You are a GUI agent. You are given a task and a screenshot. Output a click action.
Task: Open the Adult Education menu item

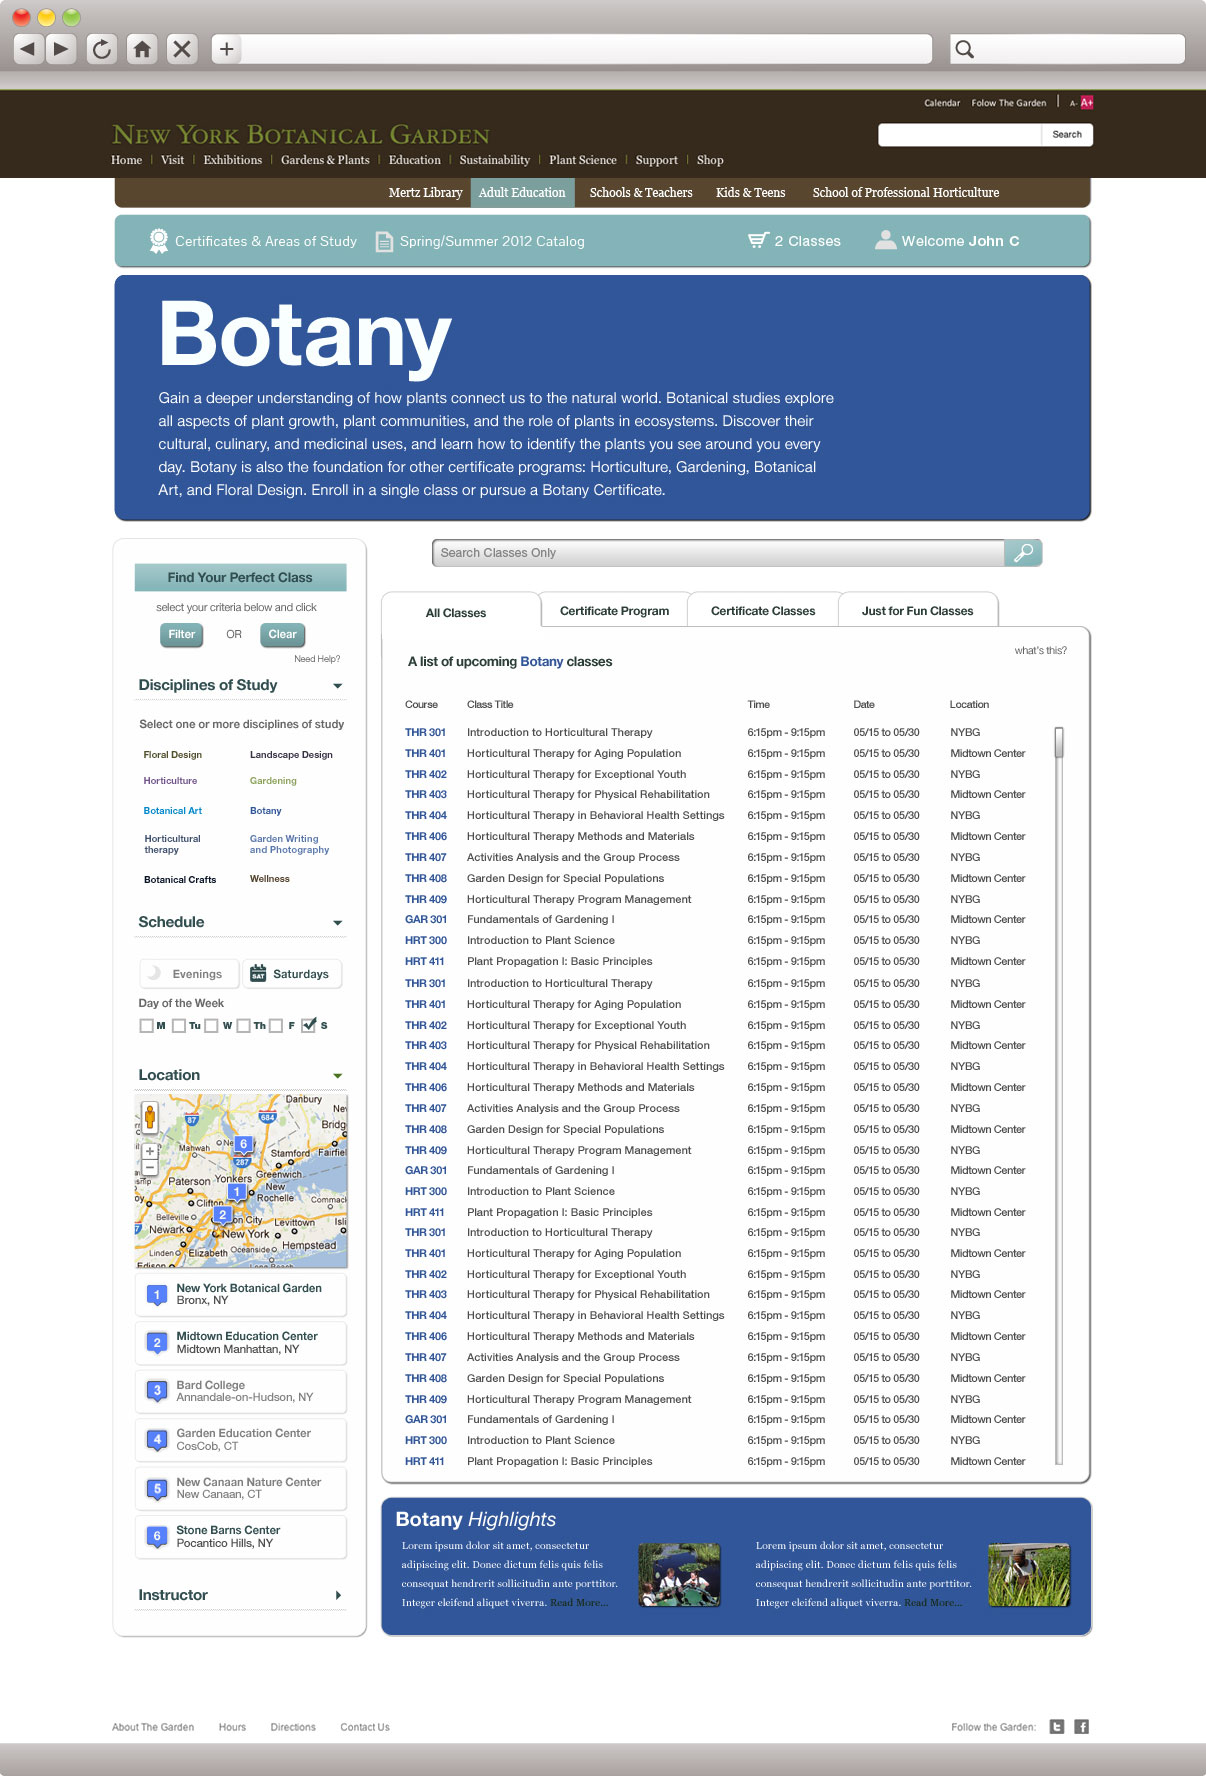click(x=522, y=192)
